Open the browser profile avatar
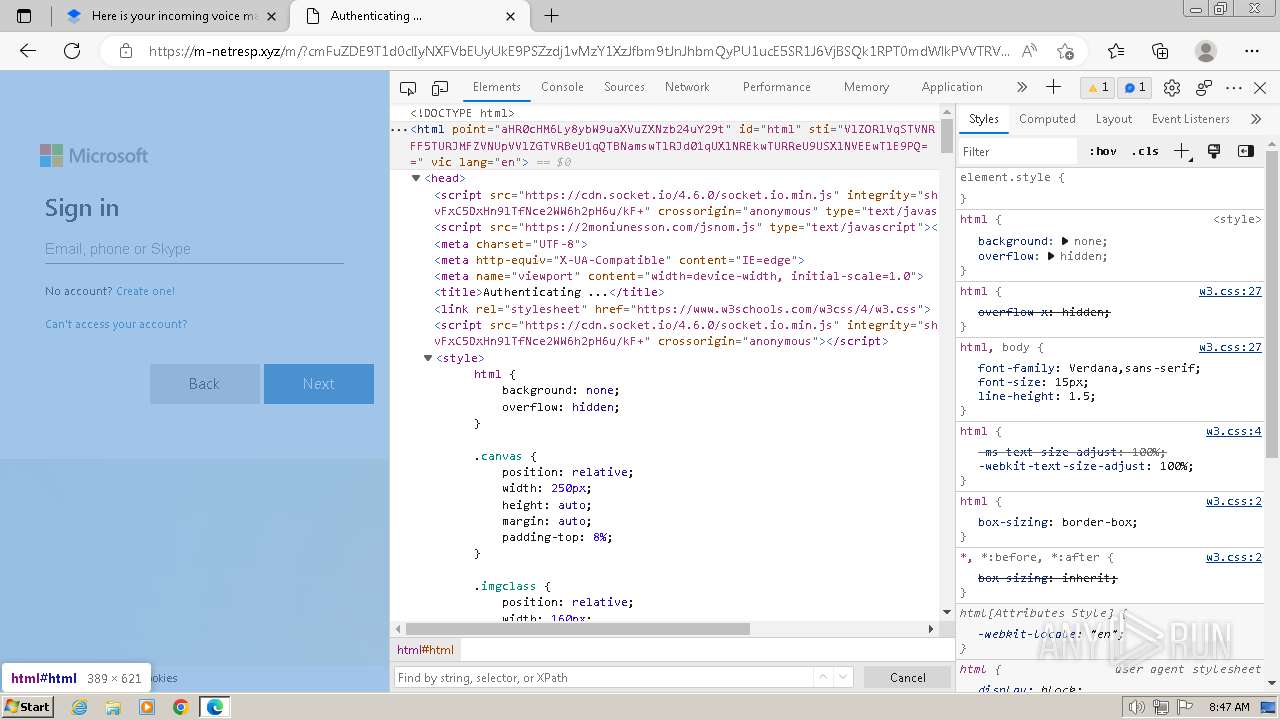Viewport: 1280px width, 720px height. (x=1206, y=51)
